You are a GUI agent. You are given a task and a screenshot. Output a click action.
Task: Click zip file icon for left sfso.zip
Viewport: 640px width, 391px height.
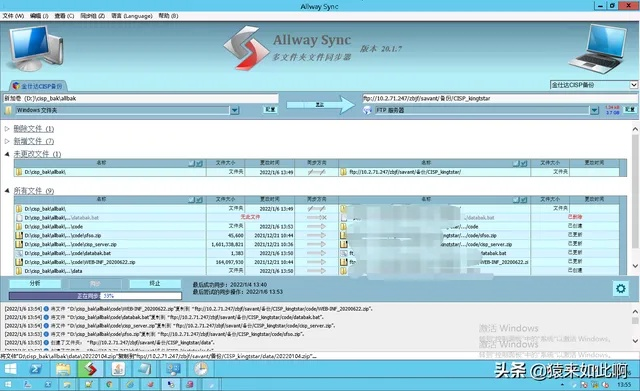19,235
